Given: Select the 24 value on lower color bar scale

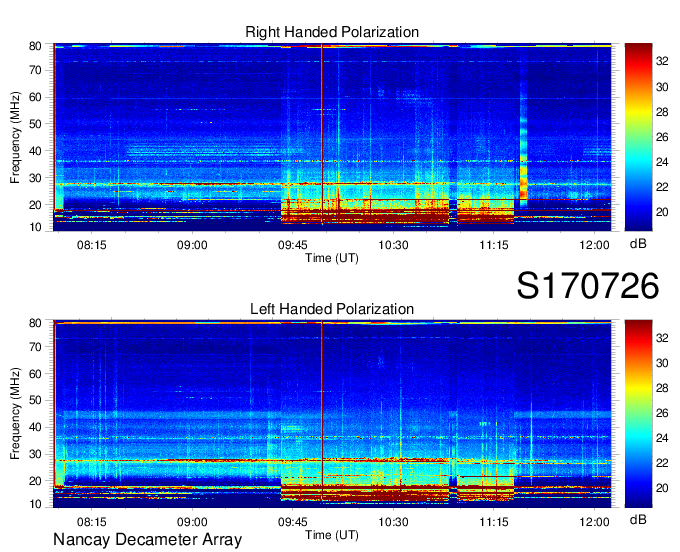Looking at the screenshot, I should pos(662,438).
